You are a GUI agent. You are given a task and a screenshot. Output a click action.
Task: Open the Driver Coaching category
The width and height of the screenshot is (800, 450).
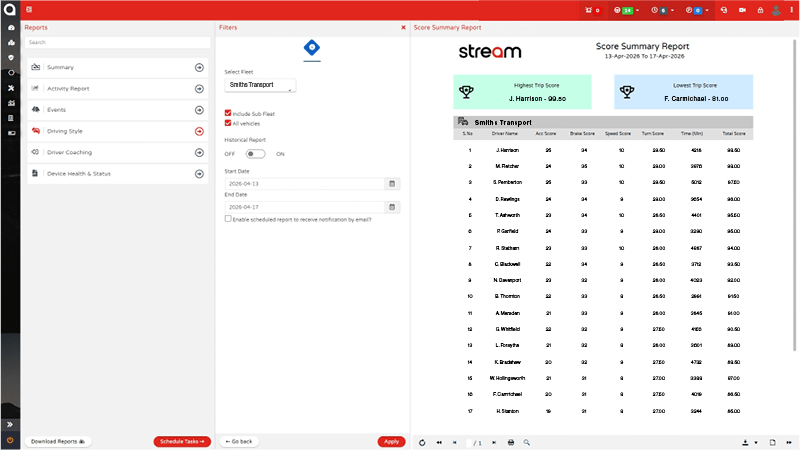coord(117,153)
